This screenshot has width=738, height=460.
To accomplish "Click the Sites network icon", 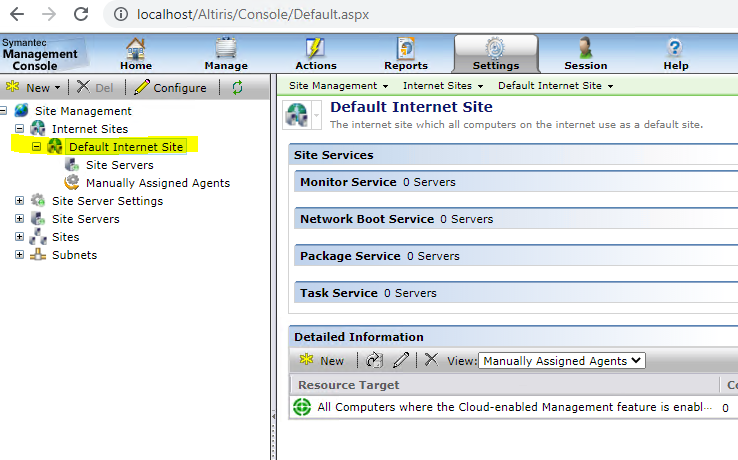I will click(38, 236).
